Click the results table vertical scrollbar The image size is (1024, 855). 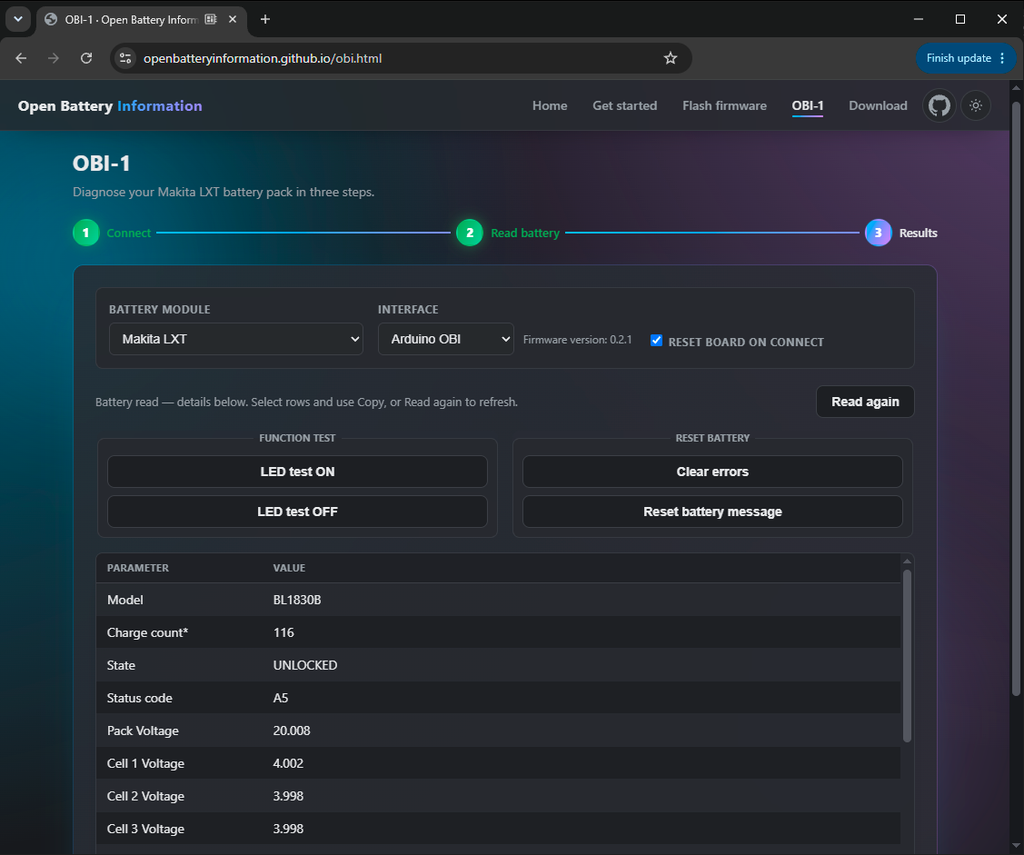(x=906, y=656)
